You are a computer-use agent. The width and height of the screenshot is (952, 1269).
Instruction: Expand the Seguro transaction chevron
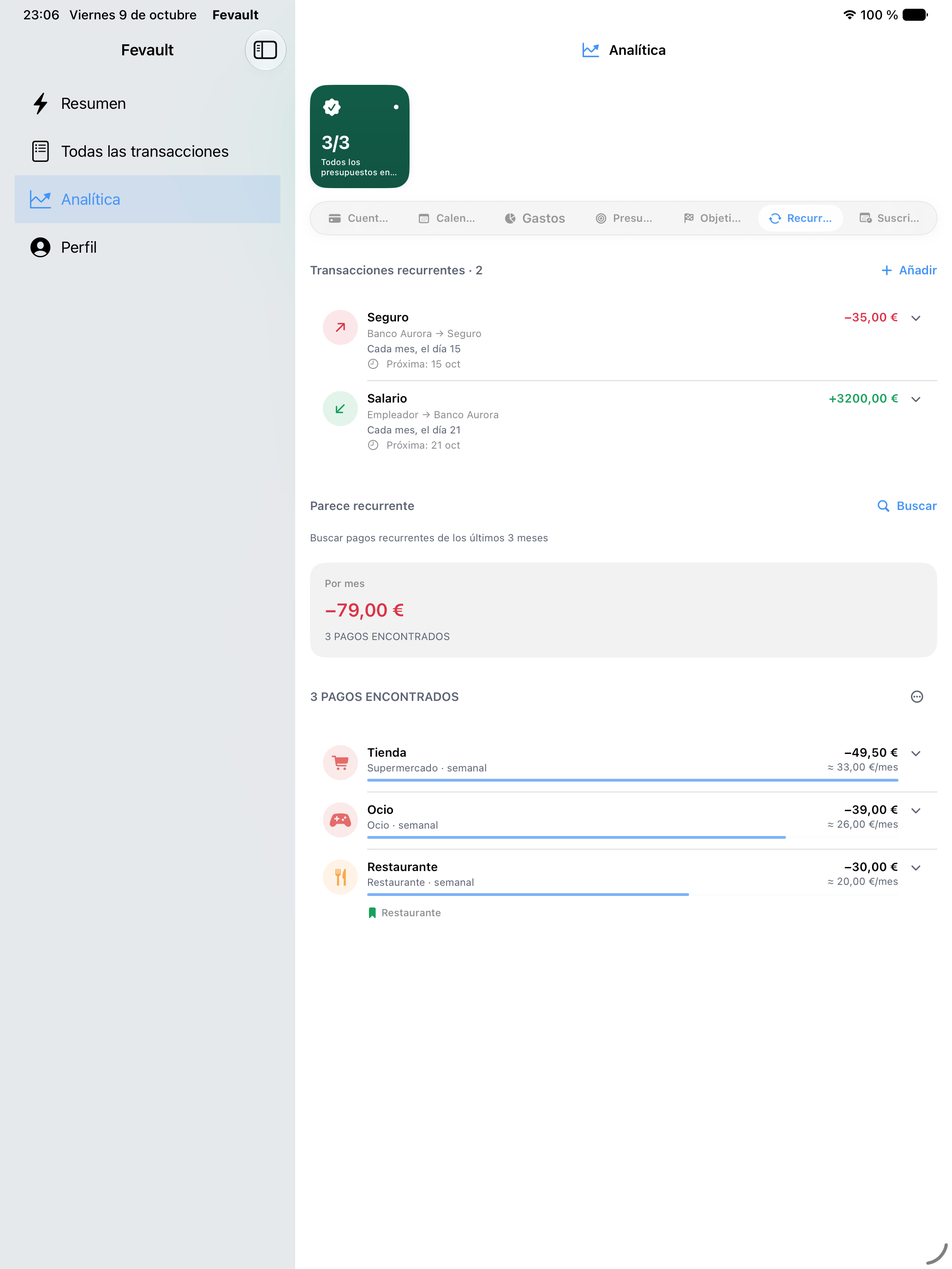pos(916,318)
